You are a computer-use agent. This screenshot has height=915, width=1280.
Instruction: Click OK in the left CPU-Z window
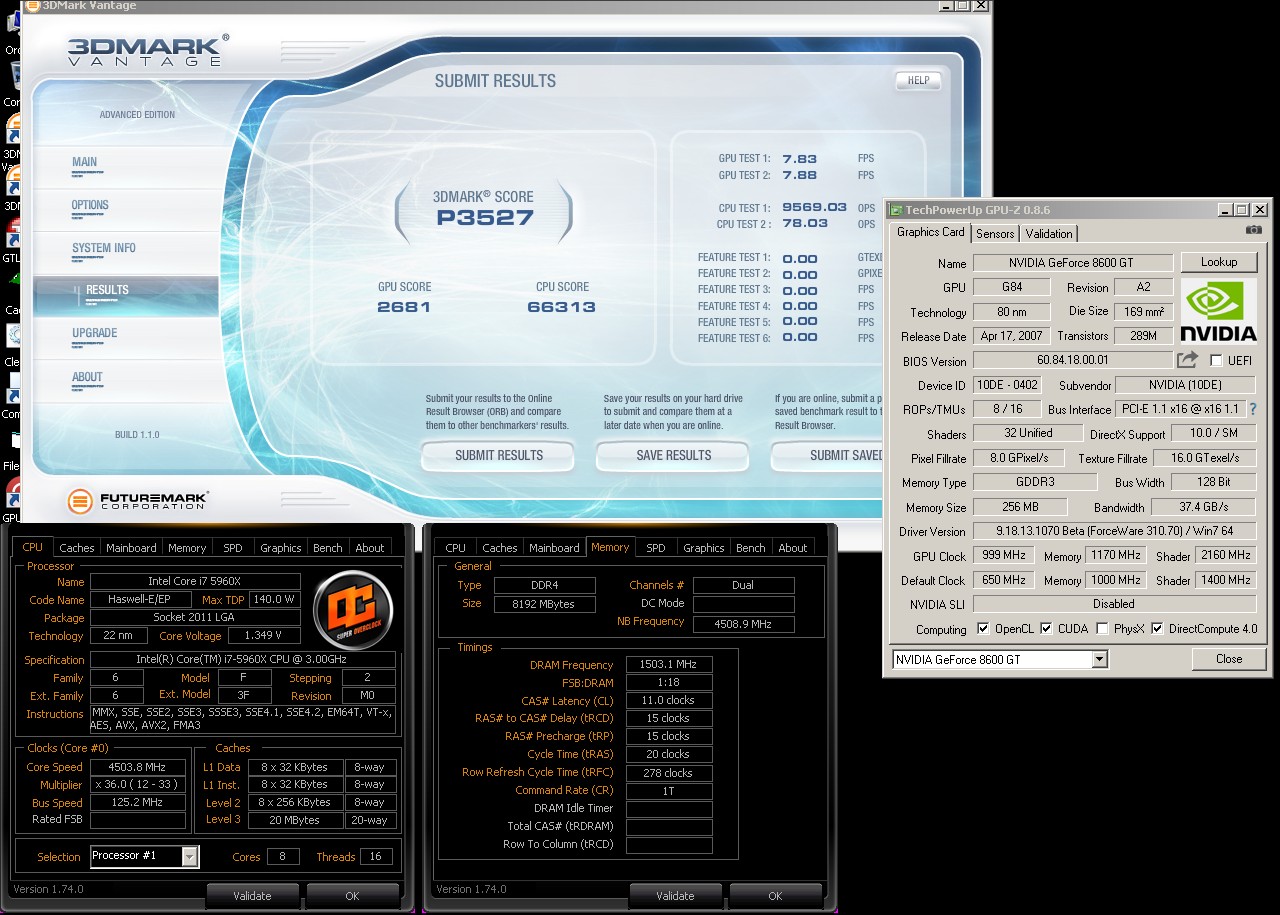point(352,896)
